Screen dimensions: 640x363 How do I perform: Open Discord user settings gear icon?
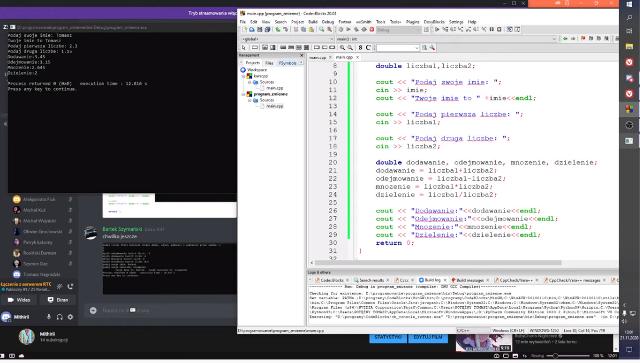click(x=70, y=317)
